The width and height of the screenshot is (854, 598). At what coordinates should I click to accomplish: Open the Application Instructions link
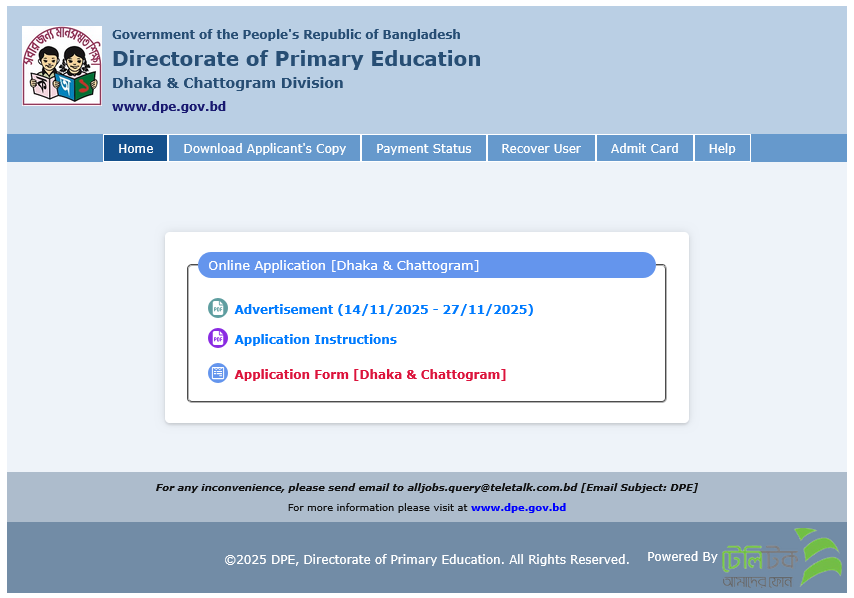click(x=315, y=339)
